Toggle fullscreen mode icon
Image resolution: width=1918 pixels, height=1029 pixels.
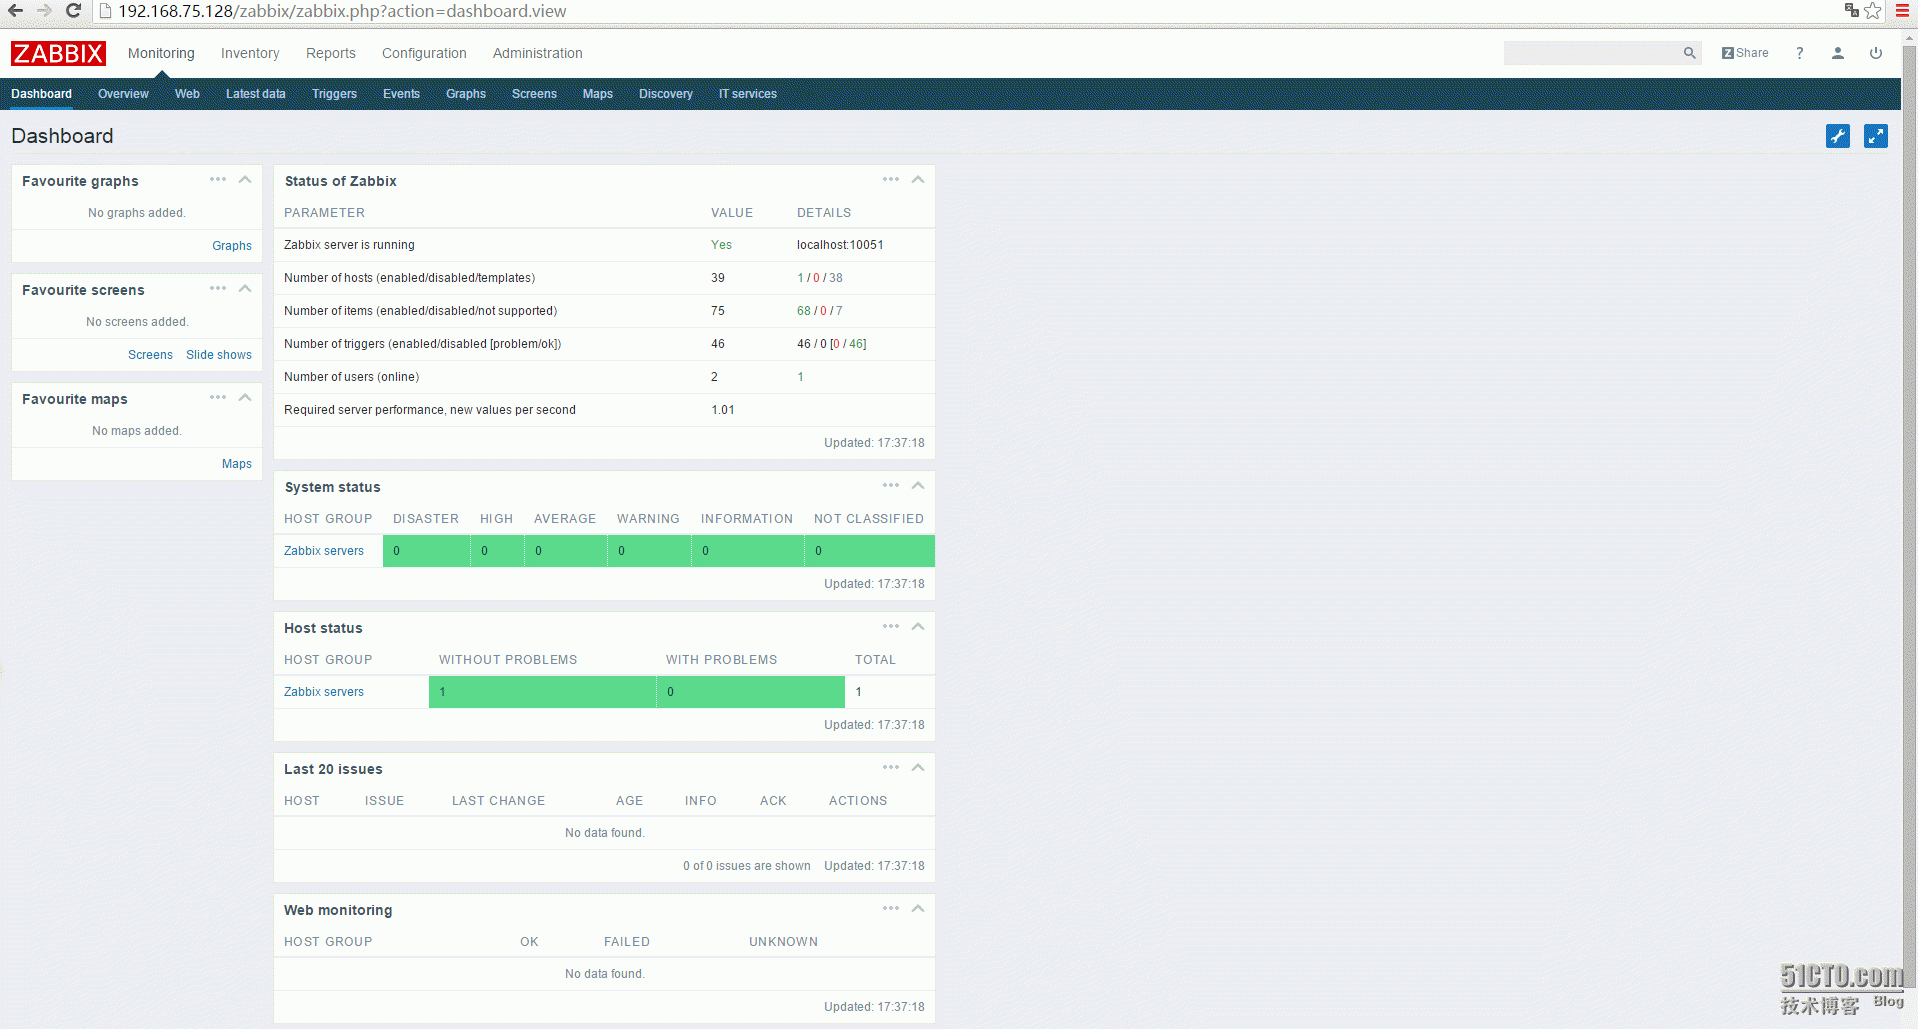click(x=1876, y=136)
